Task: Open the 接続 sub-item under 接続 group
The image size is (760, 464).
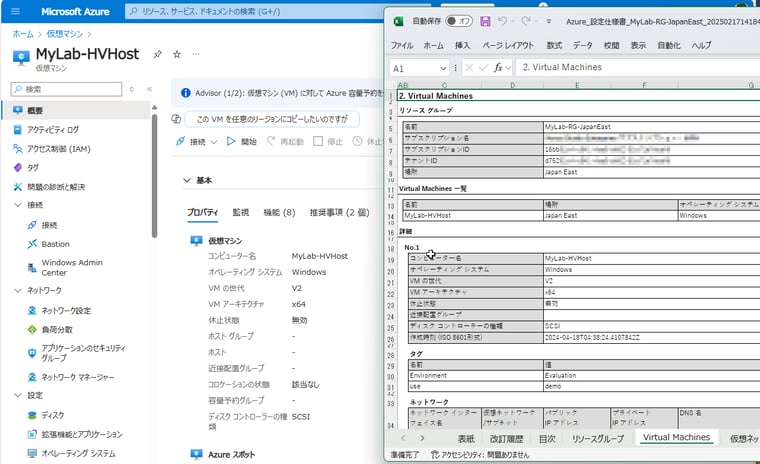Action: pyautogui.click(x=49, y=225)
